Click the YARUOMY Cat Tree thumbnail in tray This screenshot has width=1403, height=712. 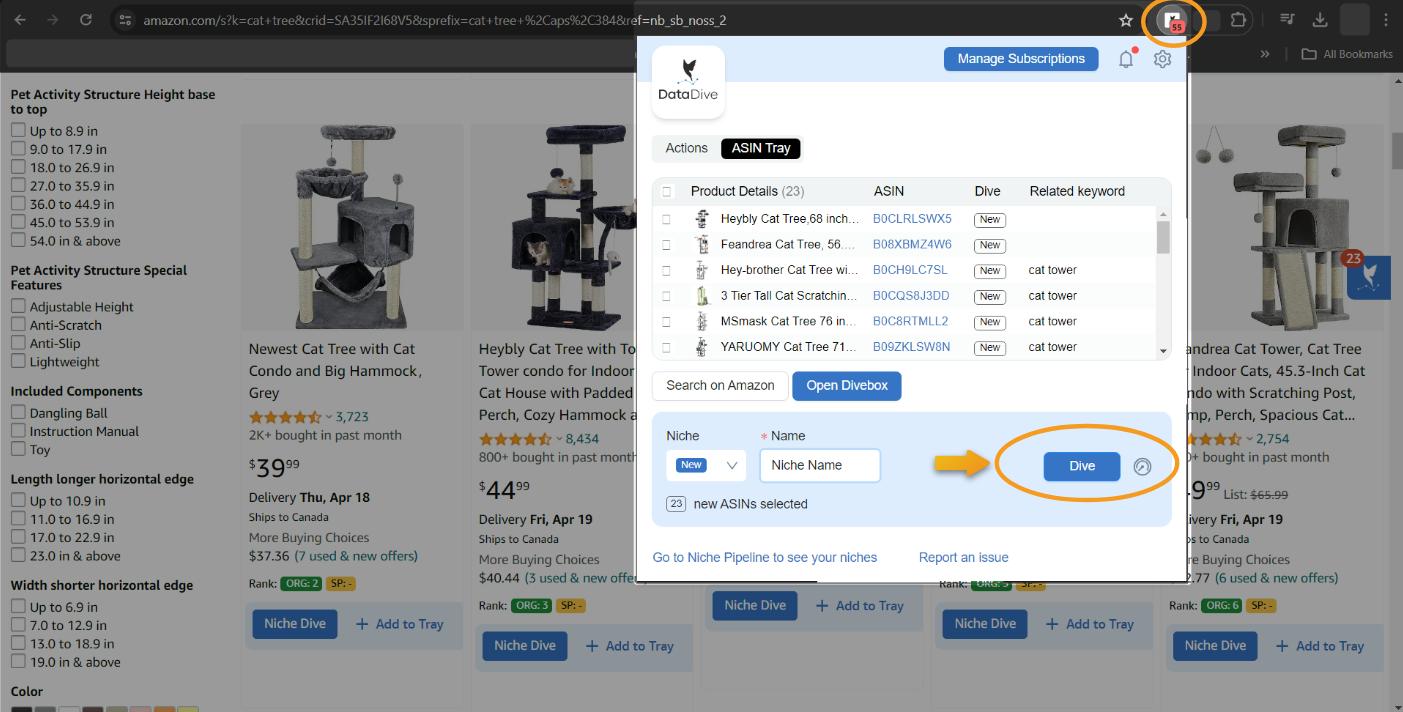pyautogui.click(x=702, y=347)
